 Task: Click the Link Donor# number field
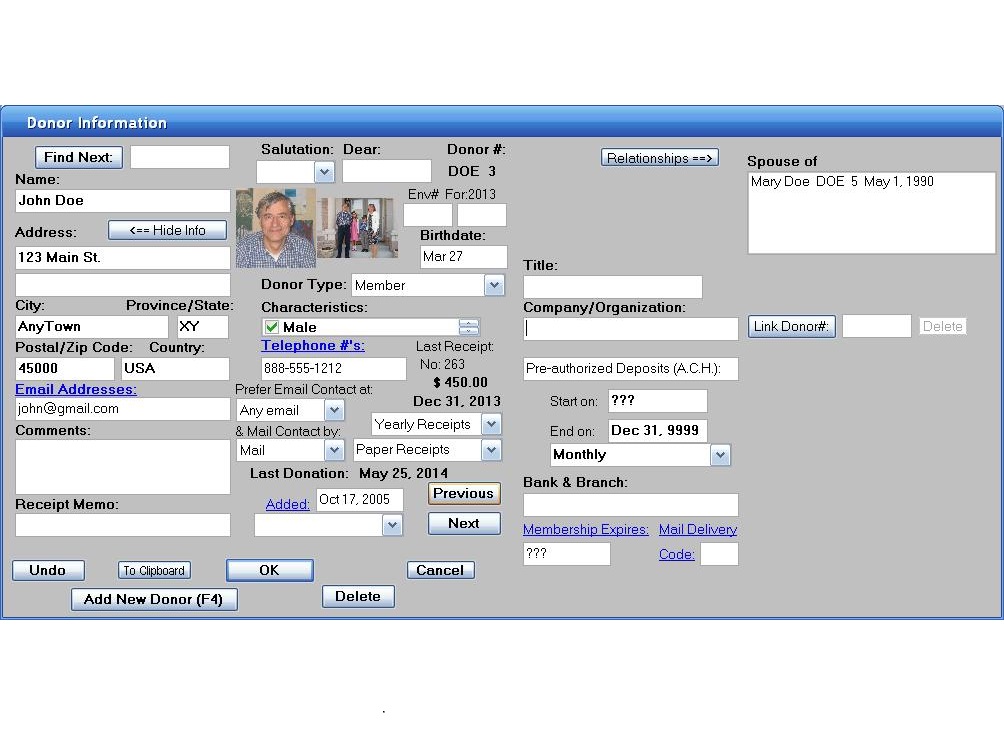(x=877, y=326)
